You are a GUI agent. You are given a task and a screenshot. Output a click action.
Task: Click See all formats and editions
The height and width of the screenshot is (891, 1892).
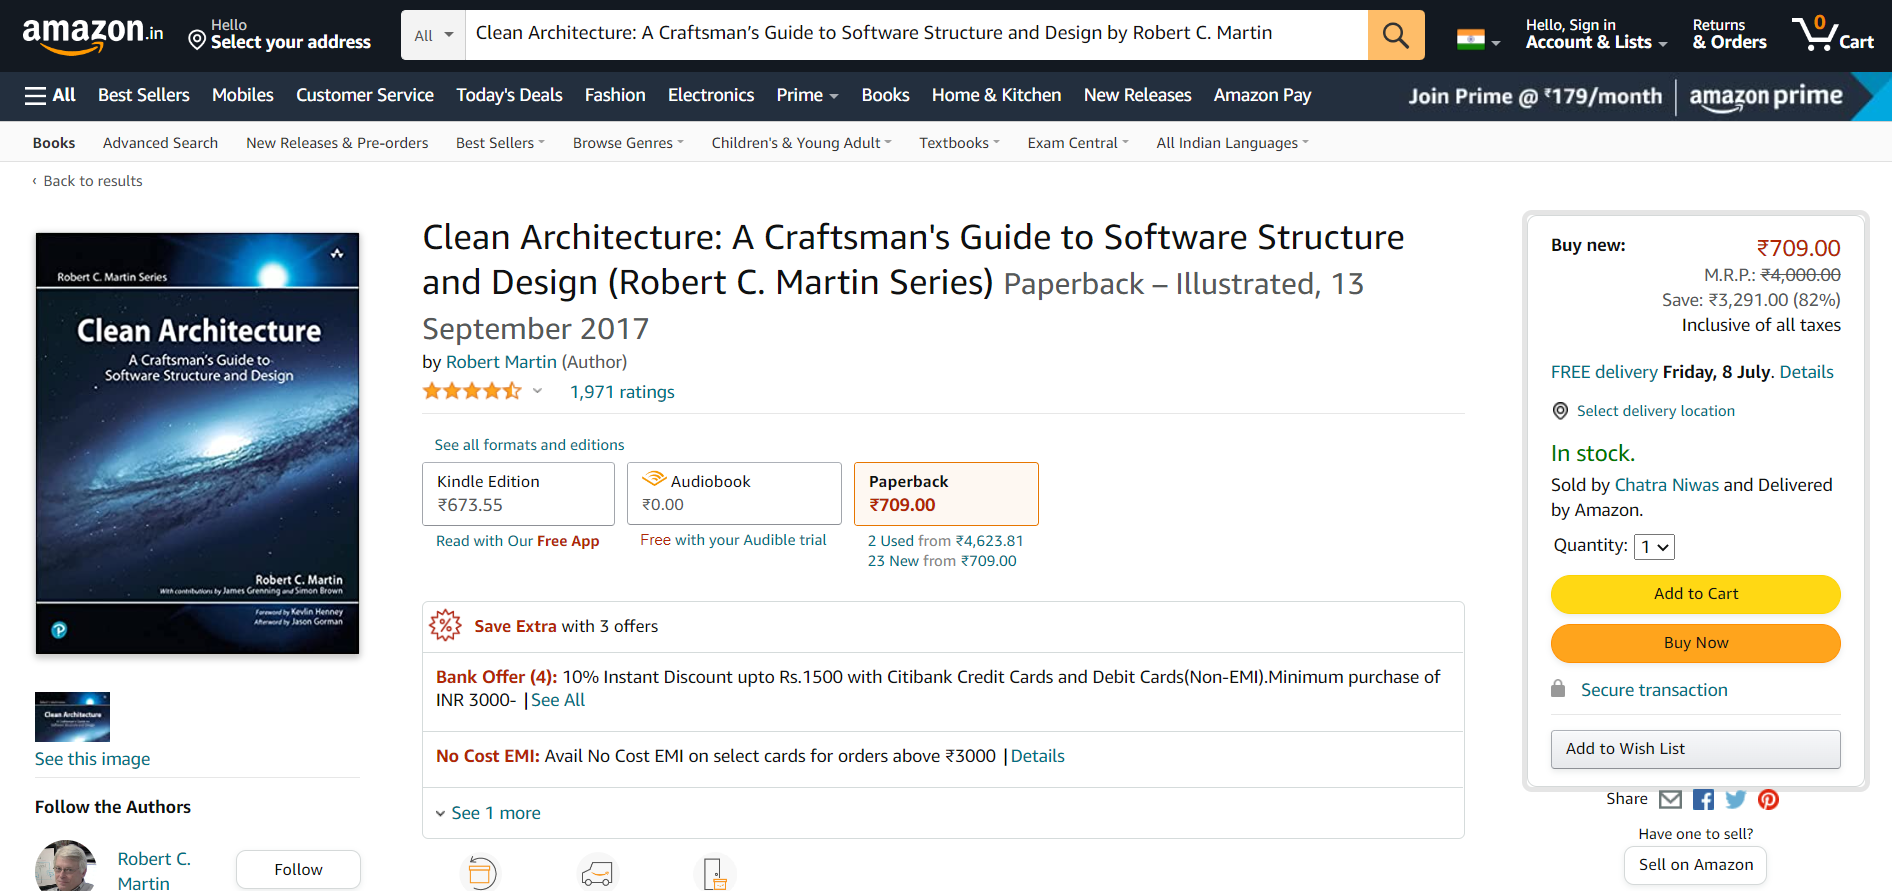click(529, 445)
